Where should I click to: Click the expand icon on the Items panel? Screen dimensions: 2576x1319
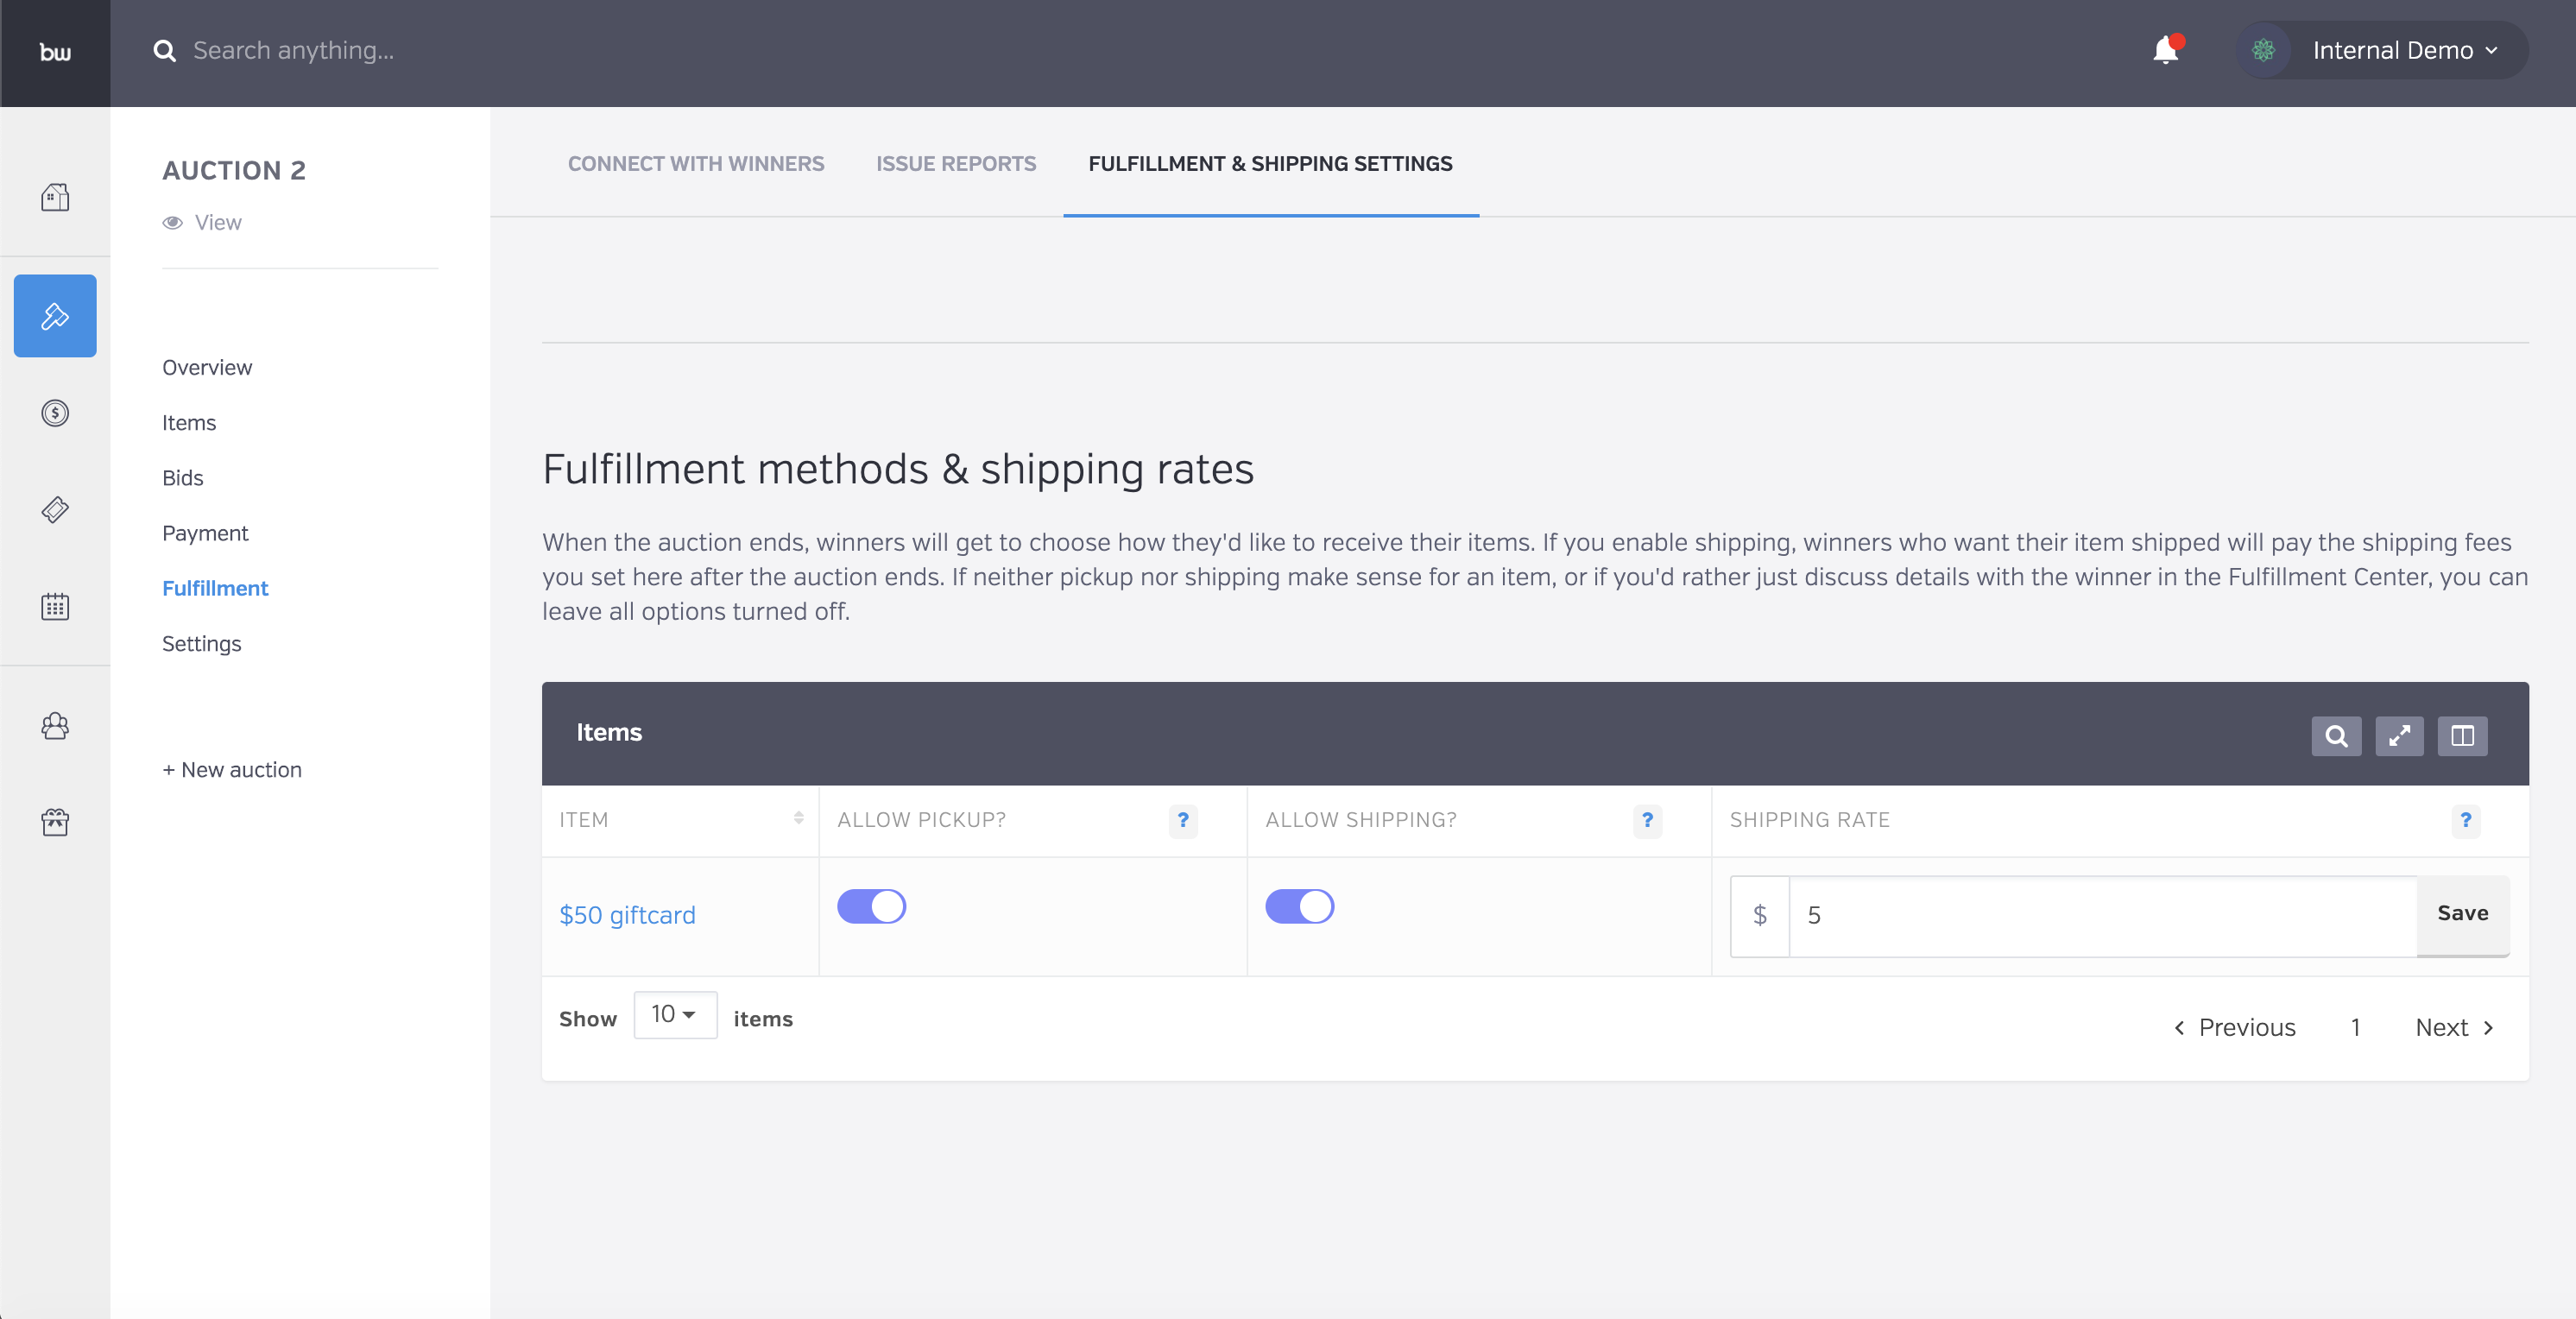(2400, 736)
